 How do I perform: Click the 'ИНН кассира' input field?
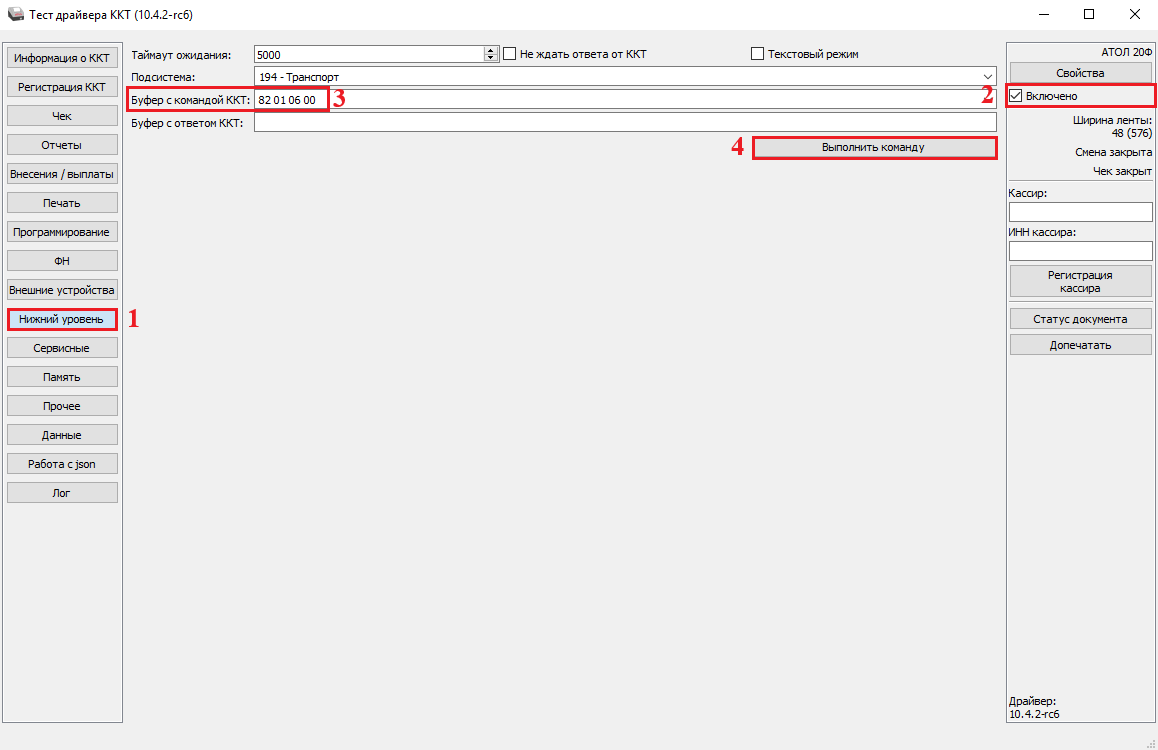[x=1080, y=251]
